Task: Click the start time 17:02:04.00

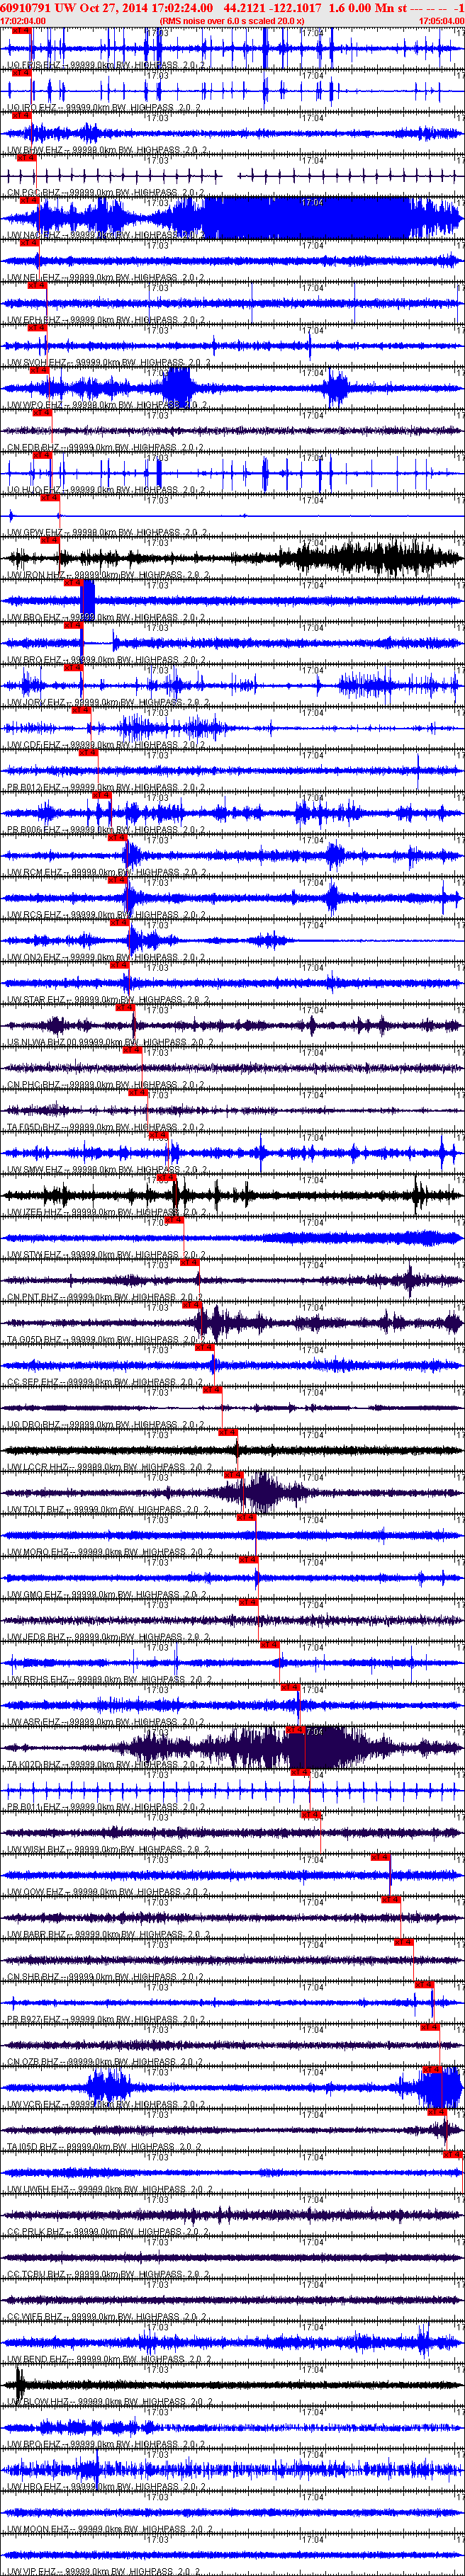Action: [x=23, y=21]
